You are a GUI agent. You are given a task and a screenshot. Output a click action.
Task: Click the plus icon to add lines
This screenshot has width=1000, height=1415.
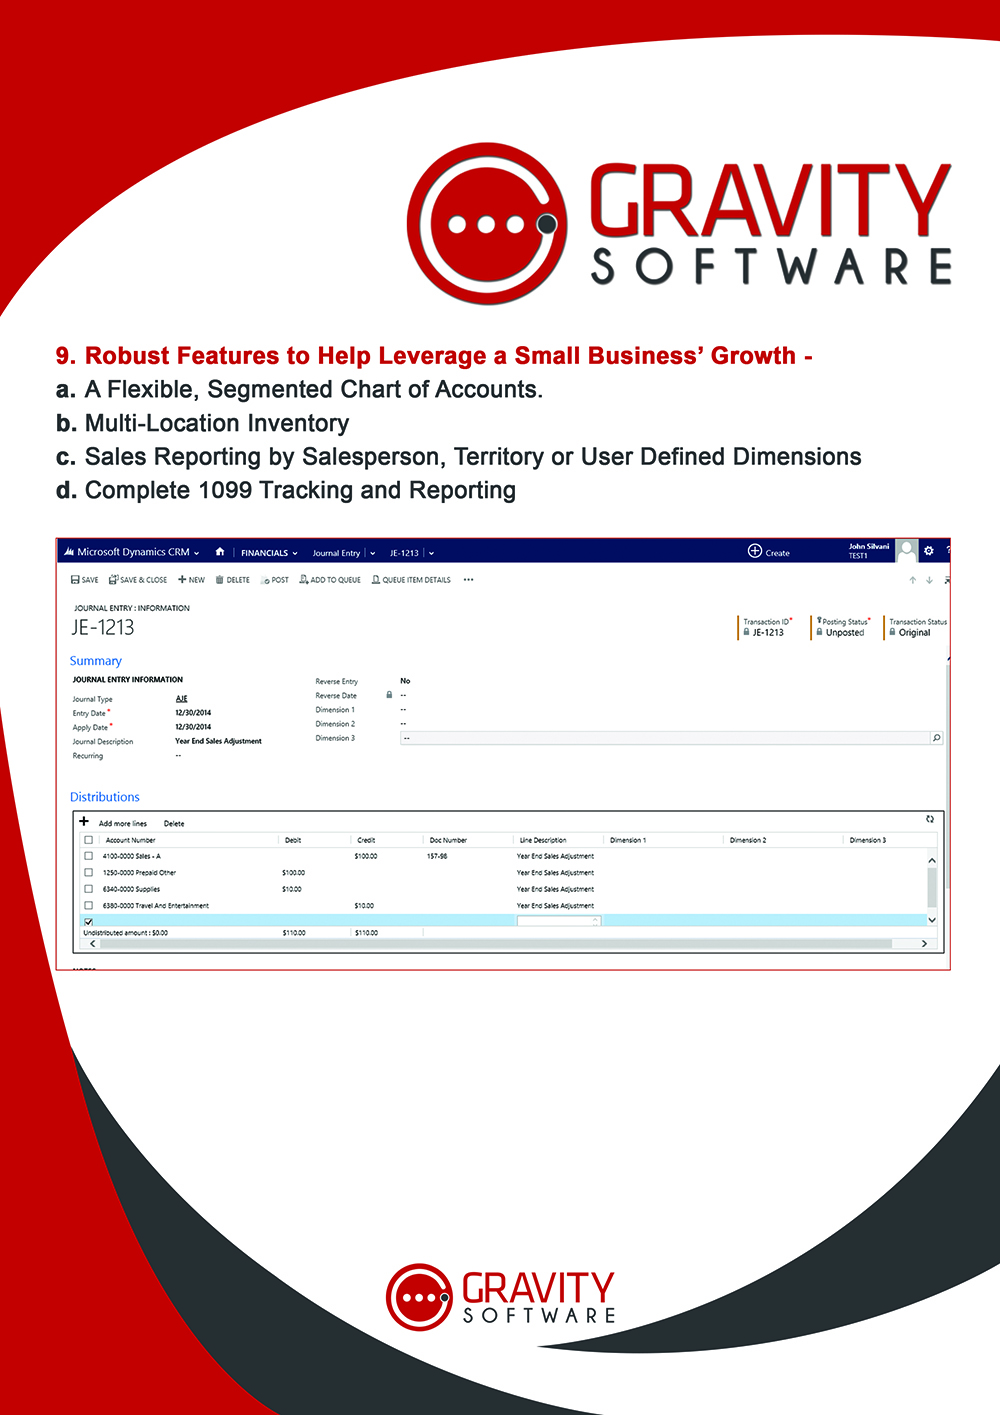(84, 821)
